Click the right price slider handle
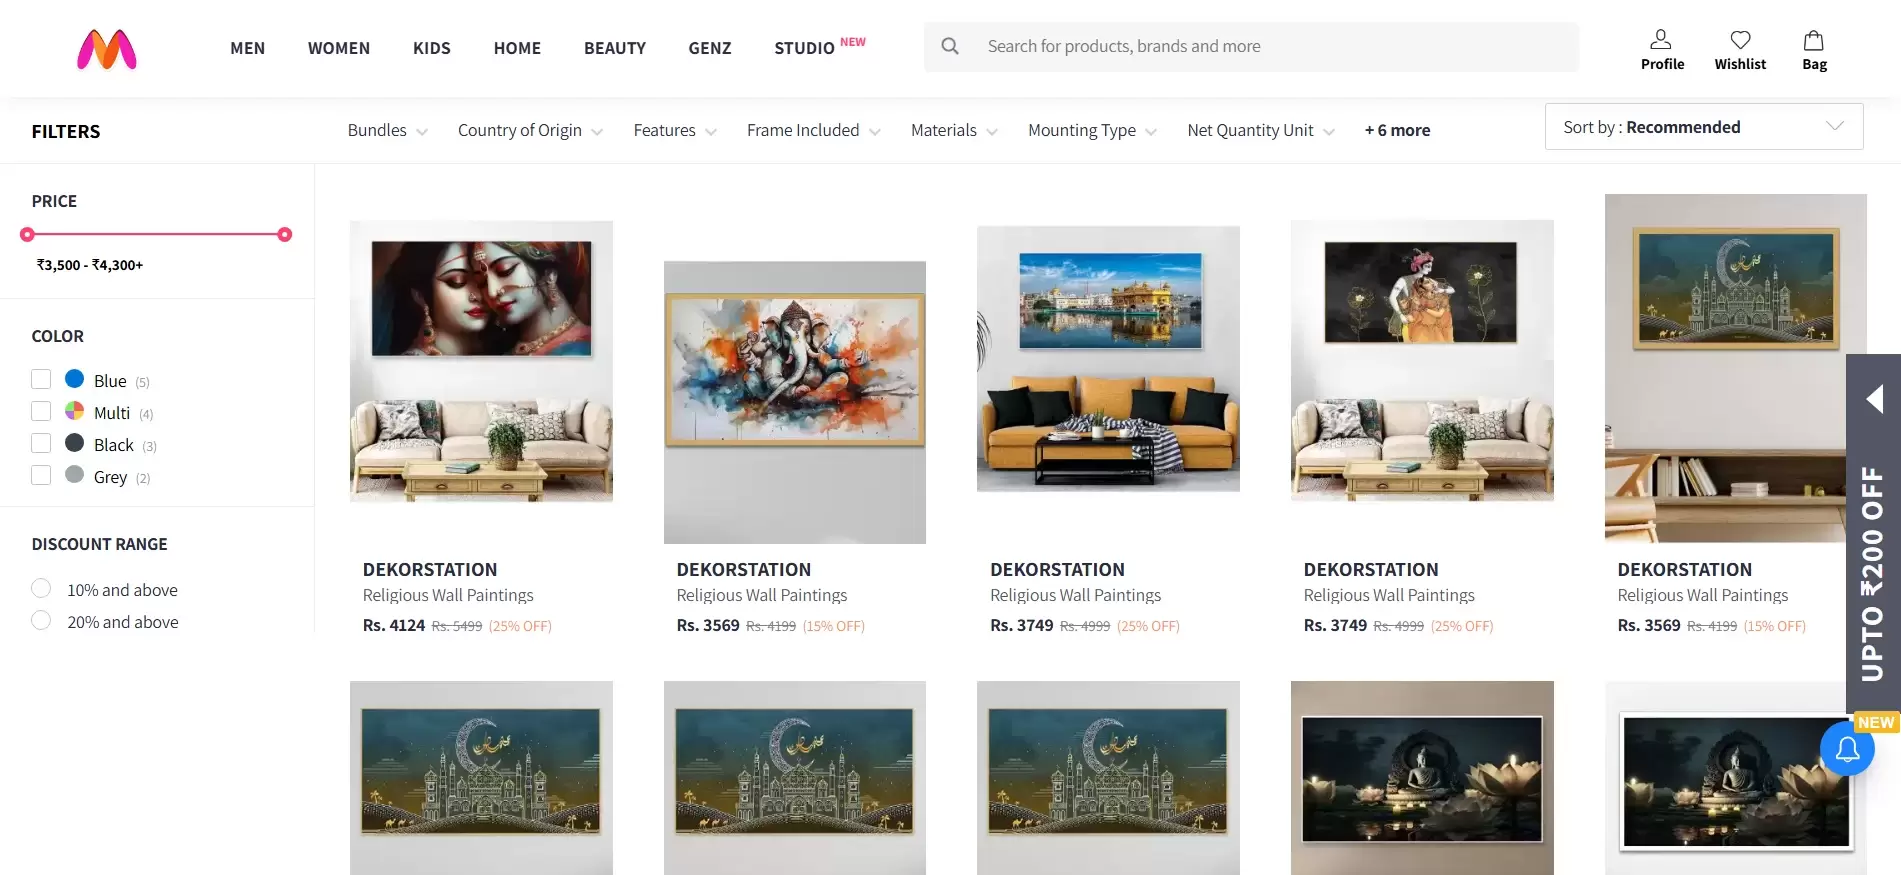The image size is (1901, 875). click(285, 234)
